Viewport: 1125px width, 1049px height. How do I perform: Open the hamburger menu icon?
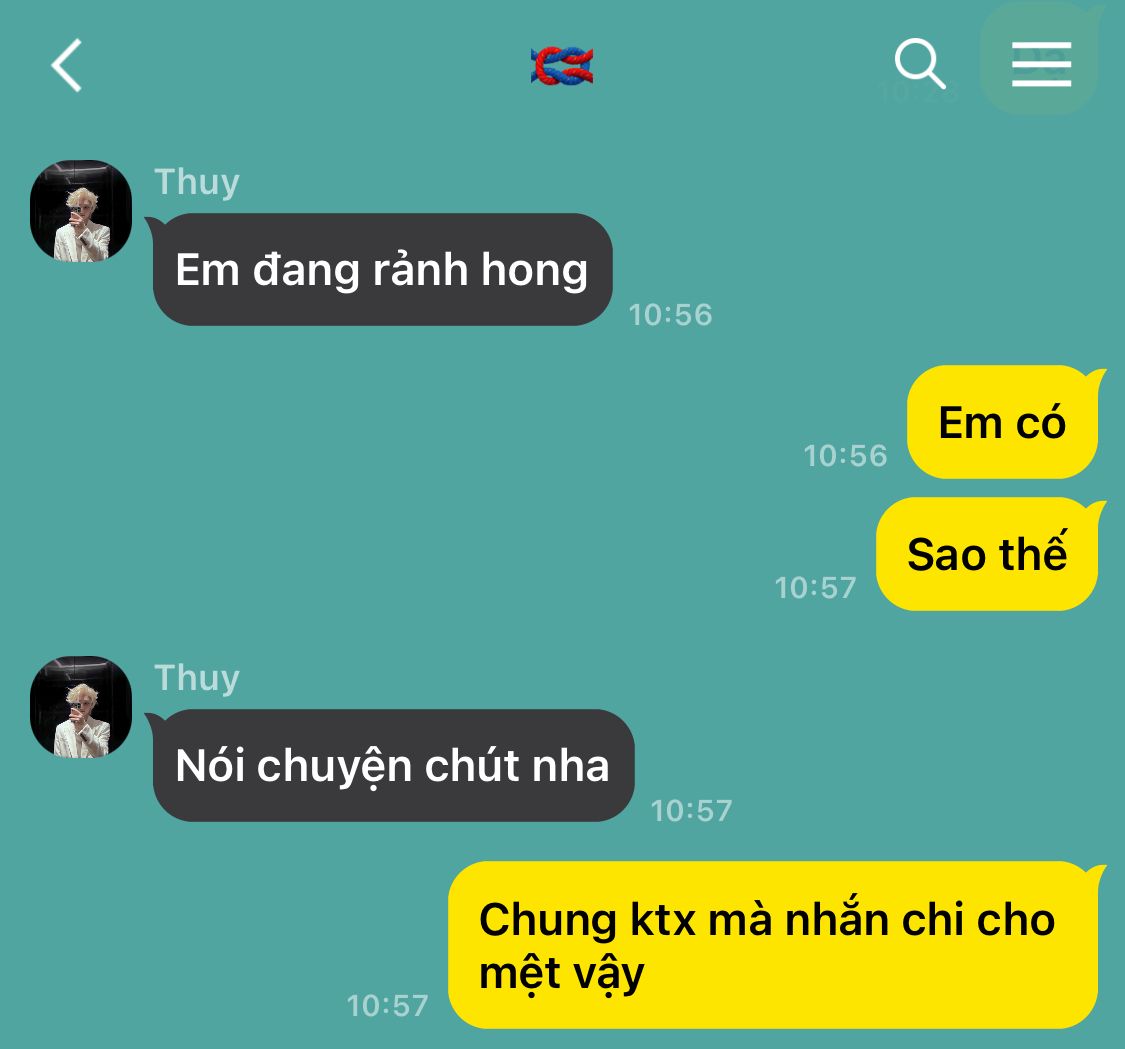pyautogui.click(x=1041, y=64)
